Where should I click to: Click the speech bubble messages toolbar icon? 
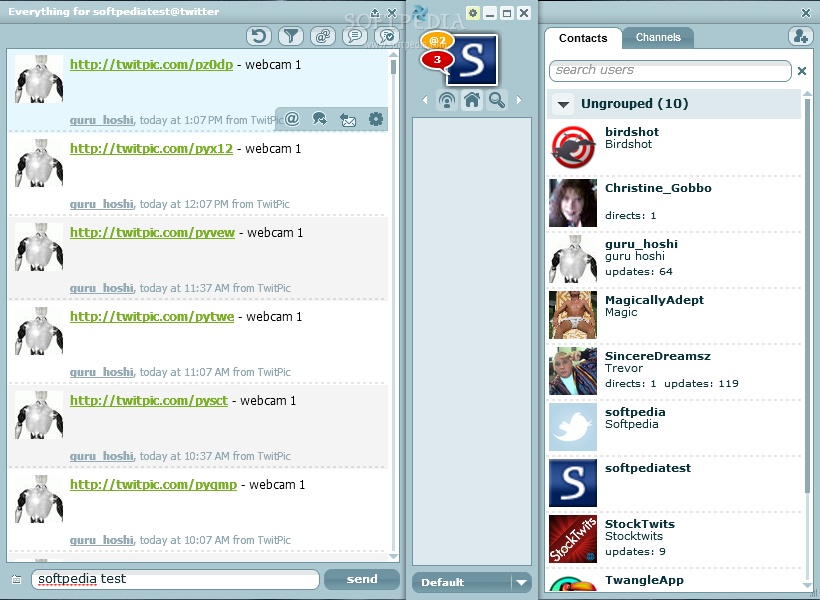355,36
